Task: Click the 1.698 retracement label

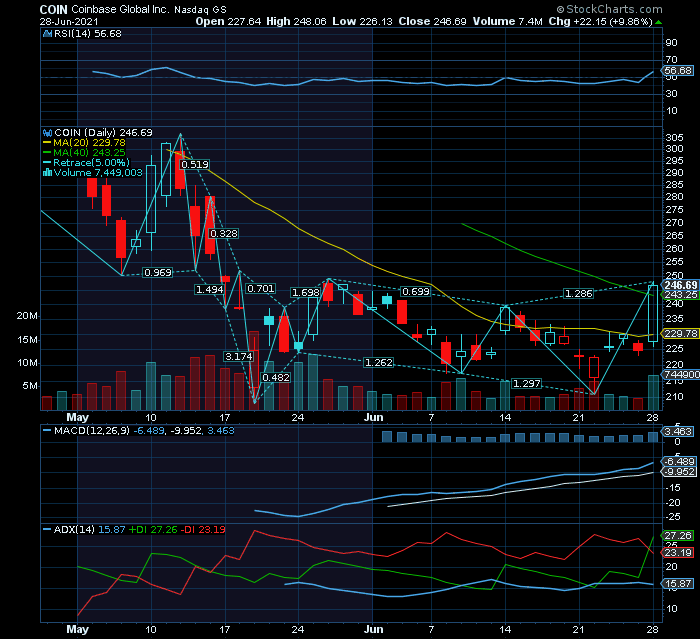Action: tap(305, 292)
